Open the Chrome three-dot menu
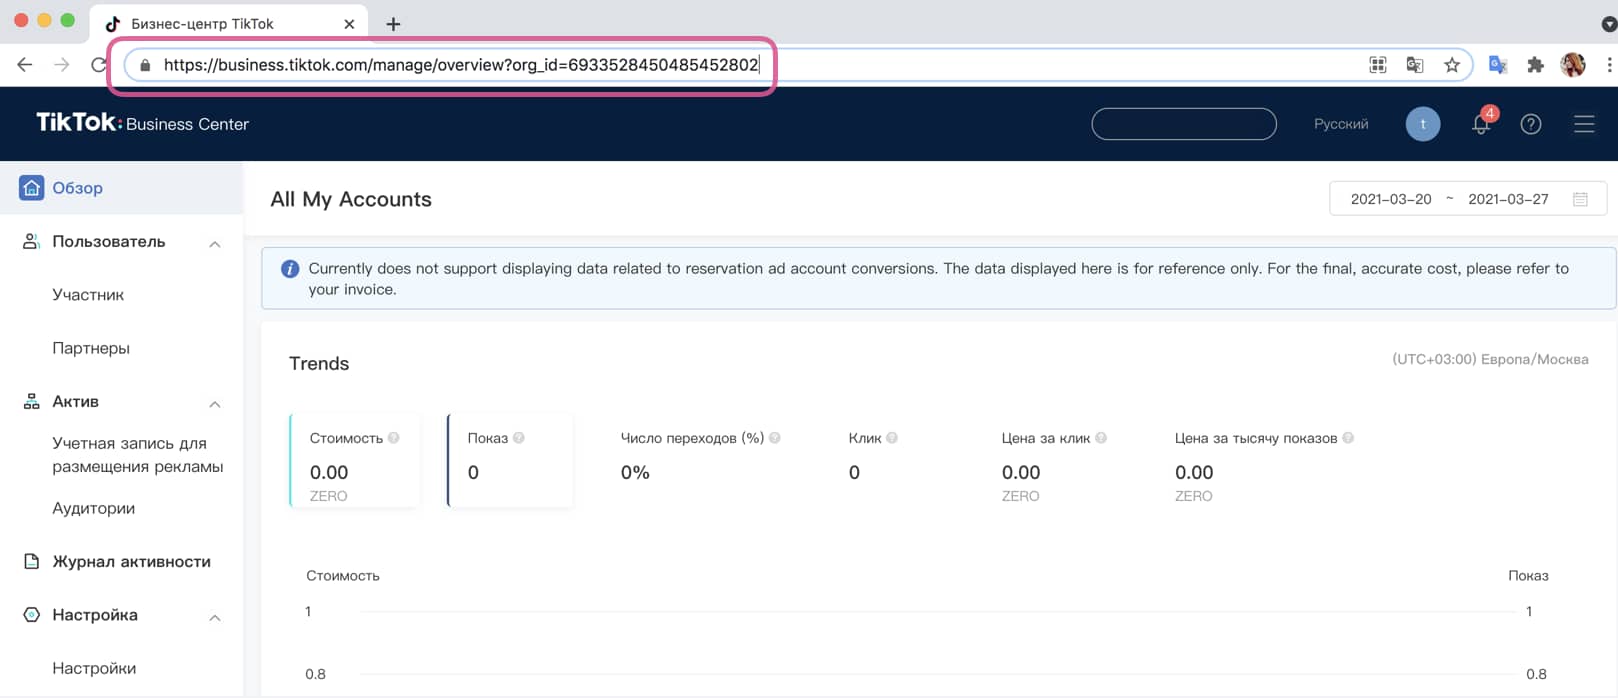Screen dimensions: 1618x698 (x=1609, y=65)
